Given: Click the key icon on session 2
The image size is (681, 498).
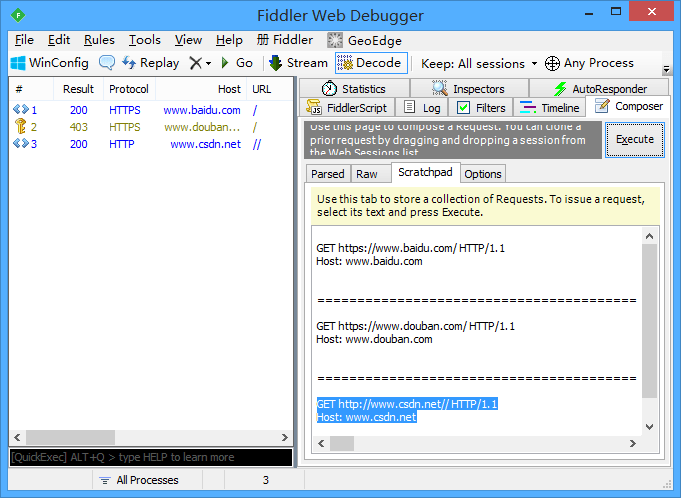Looking at the screenshot, I should [x=20, y=126].
